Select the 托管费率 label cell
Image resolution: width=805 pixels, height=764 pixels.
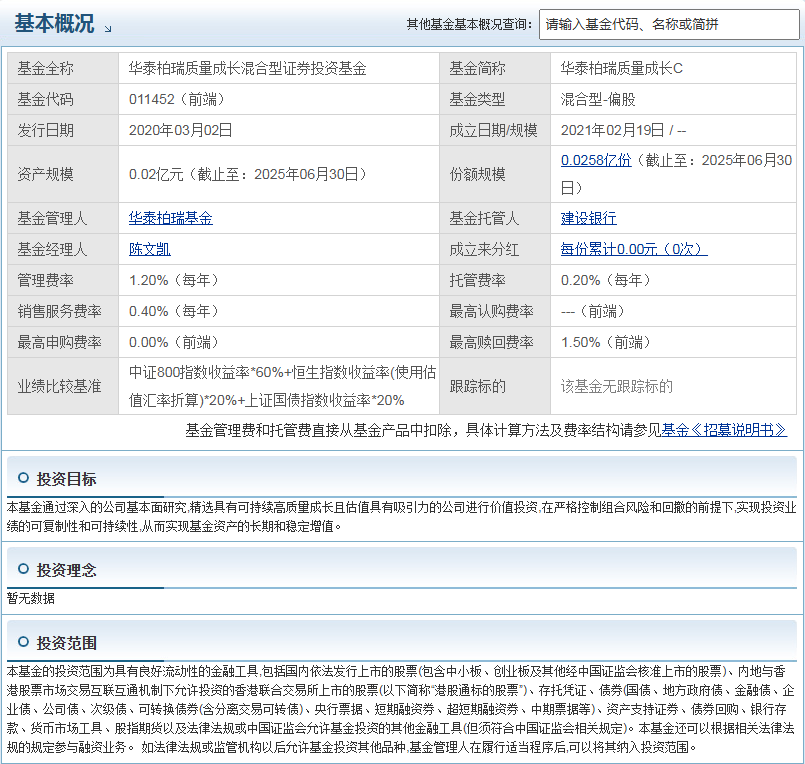[495, 280]
